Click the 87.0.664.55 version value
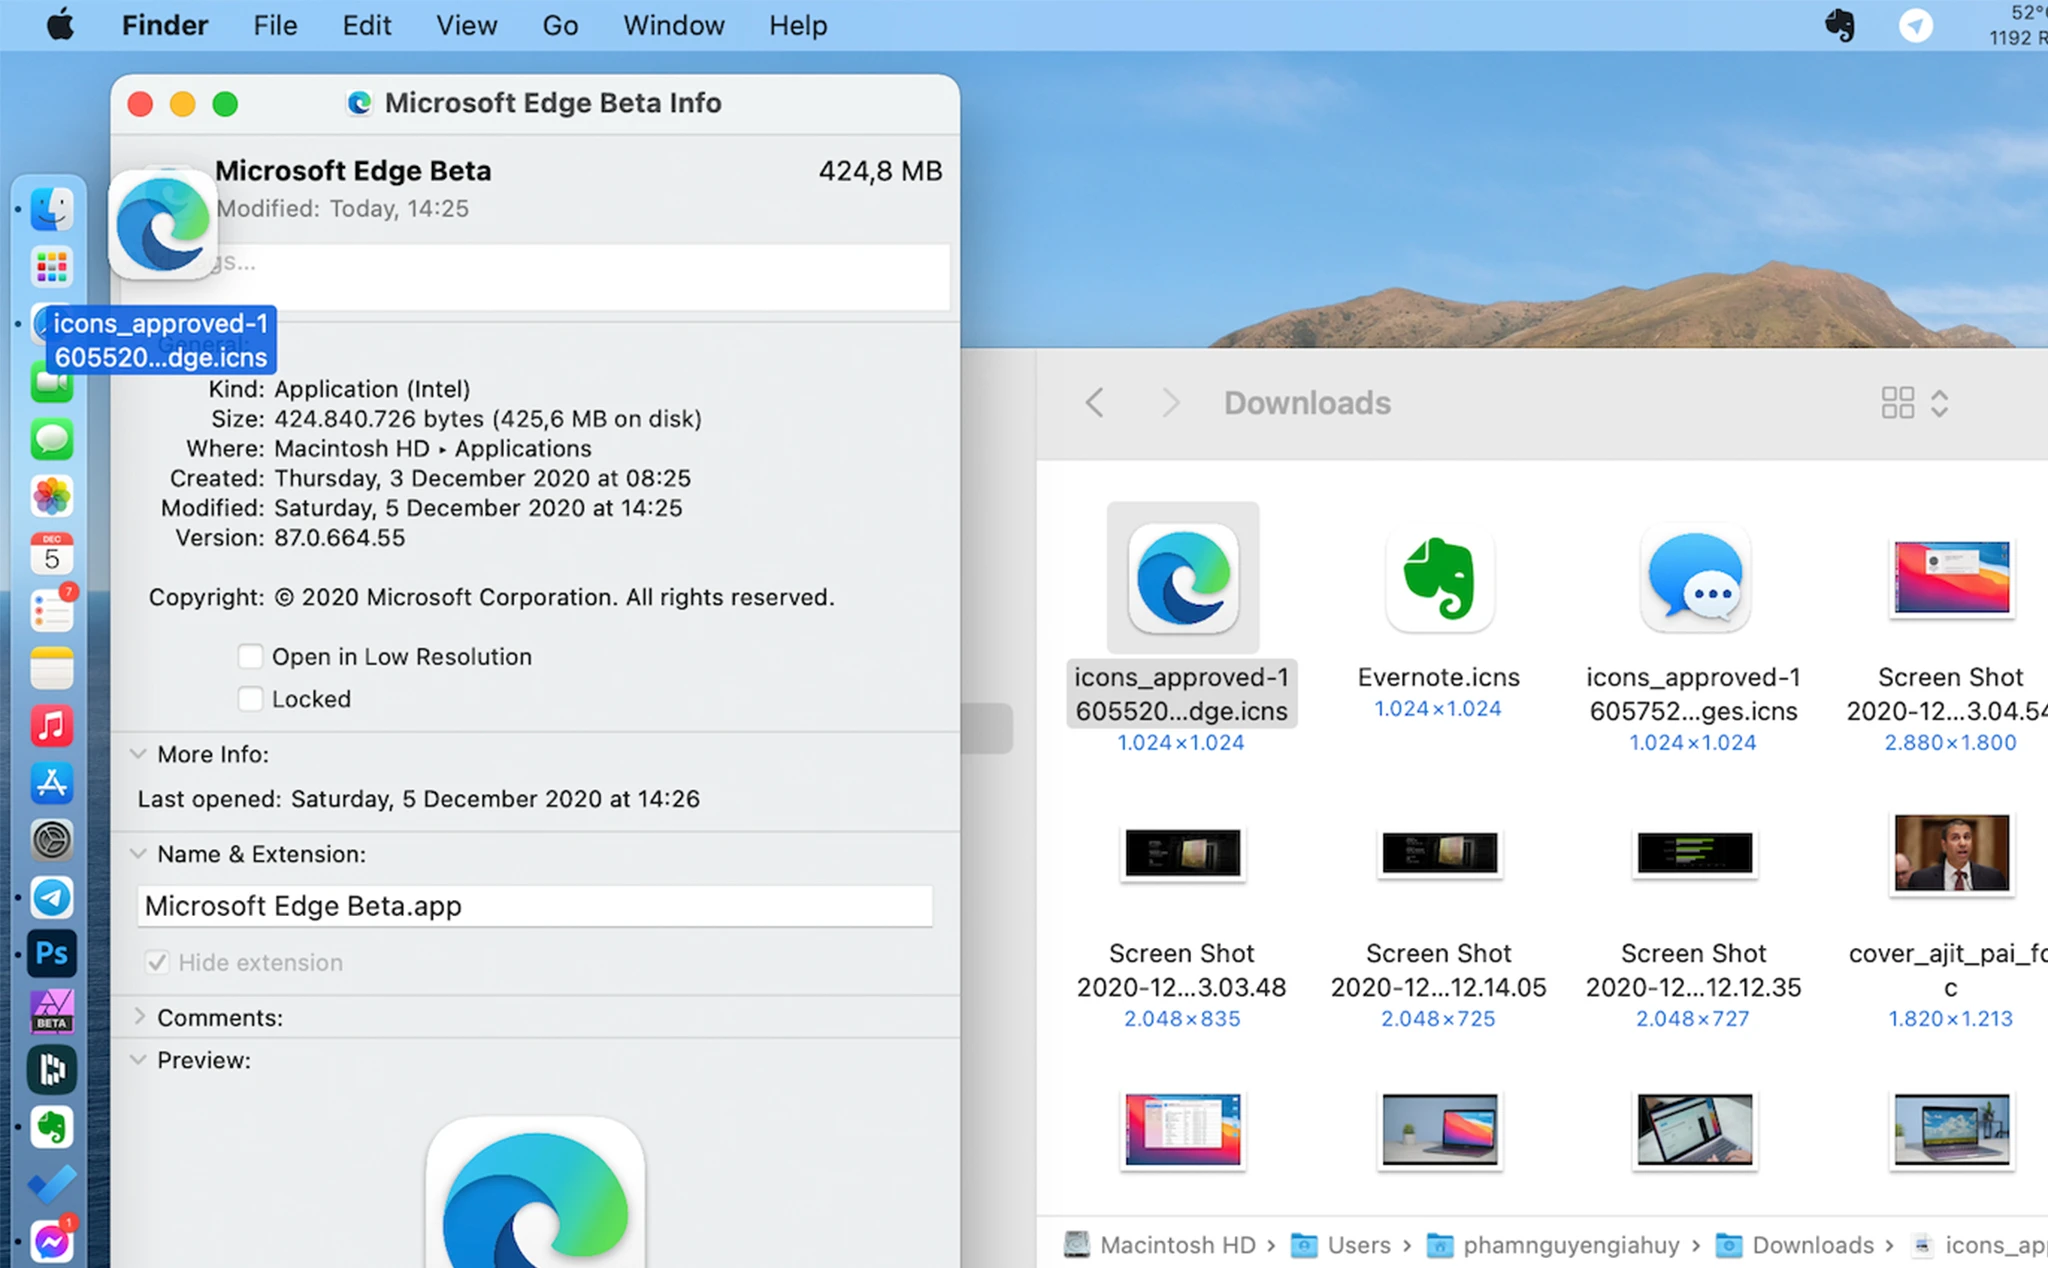Screen dimensions: 2048x1268 340,537
